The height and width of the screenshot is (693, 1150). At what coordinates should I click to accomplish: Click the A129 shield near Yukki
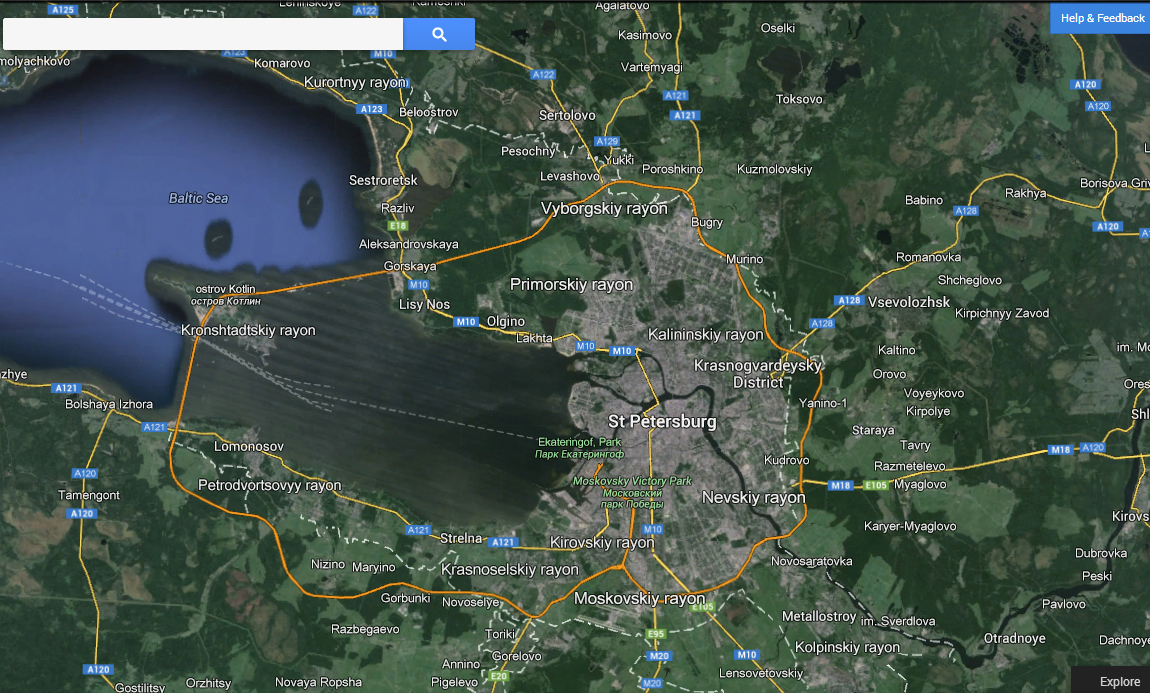coord(607,142)
